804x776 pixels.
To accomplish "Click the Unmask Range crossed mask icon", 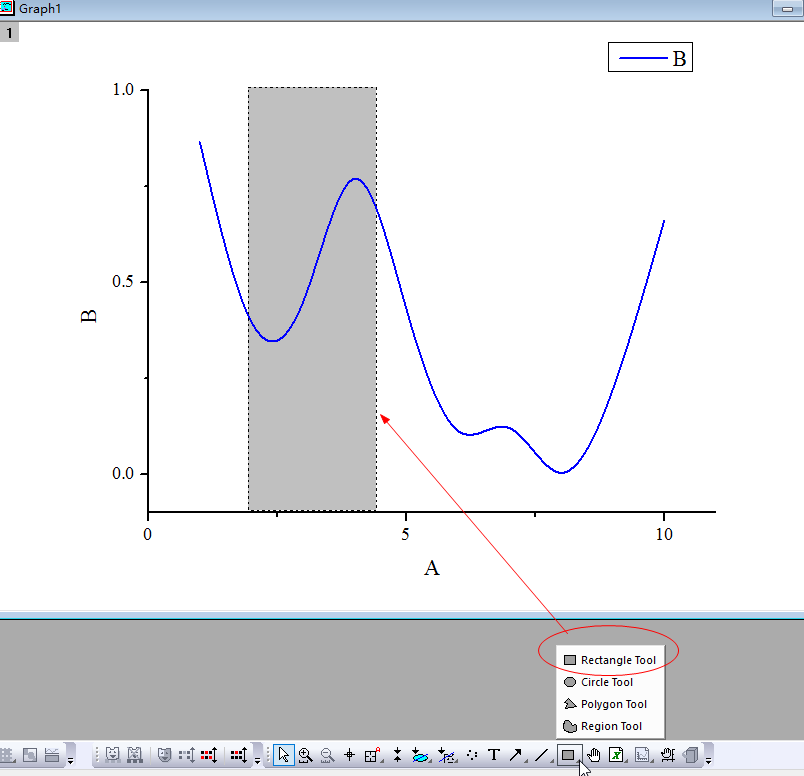I will tap(134, 755).
